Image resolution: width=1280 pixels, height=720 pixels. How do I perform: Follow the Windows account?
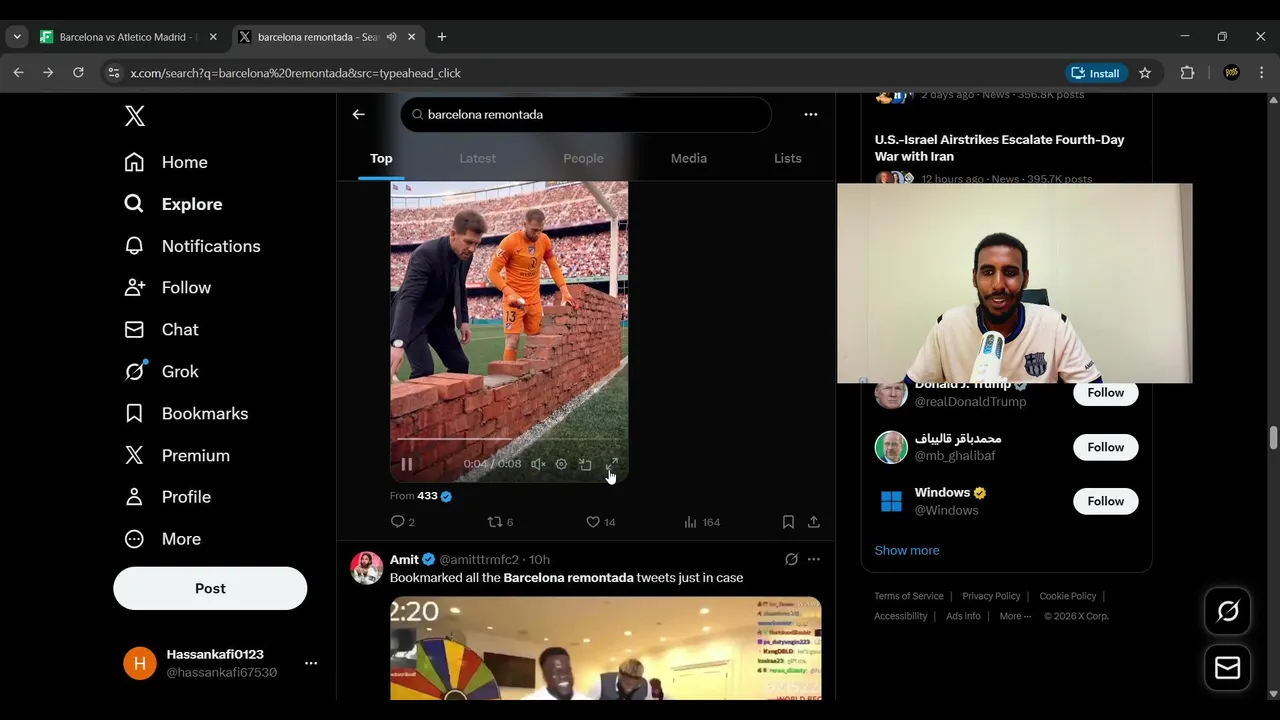point(1106,501)
